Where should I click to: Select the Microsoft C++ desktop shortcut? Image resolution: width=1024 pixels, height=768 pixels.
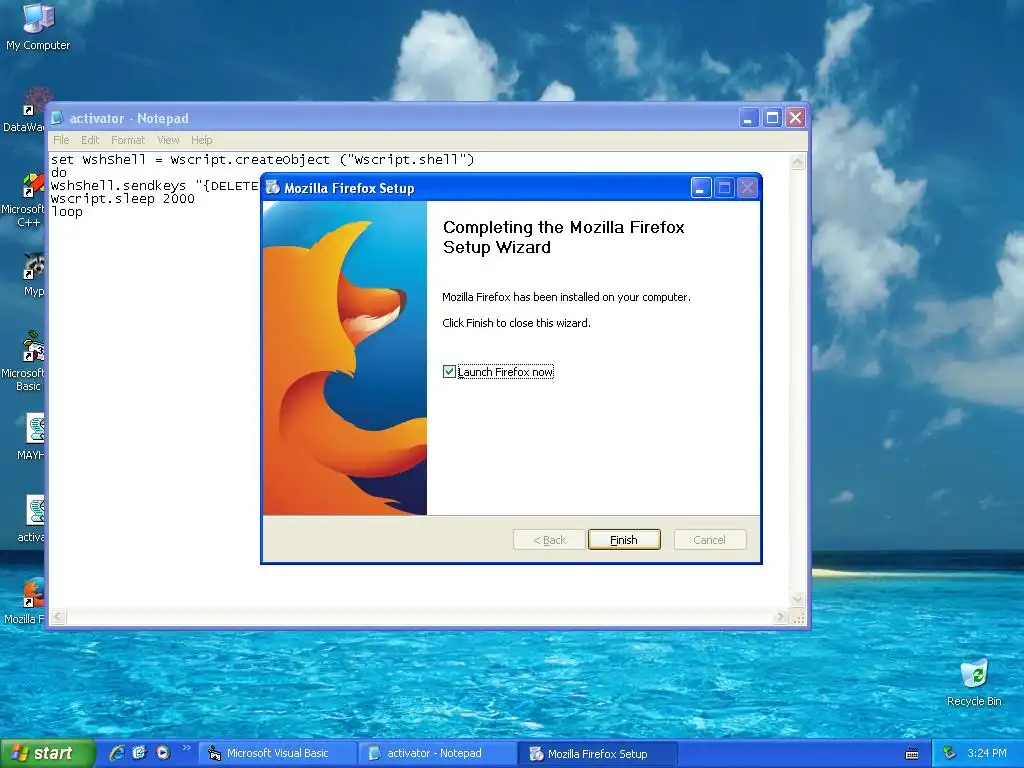click(26, 199)
